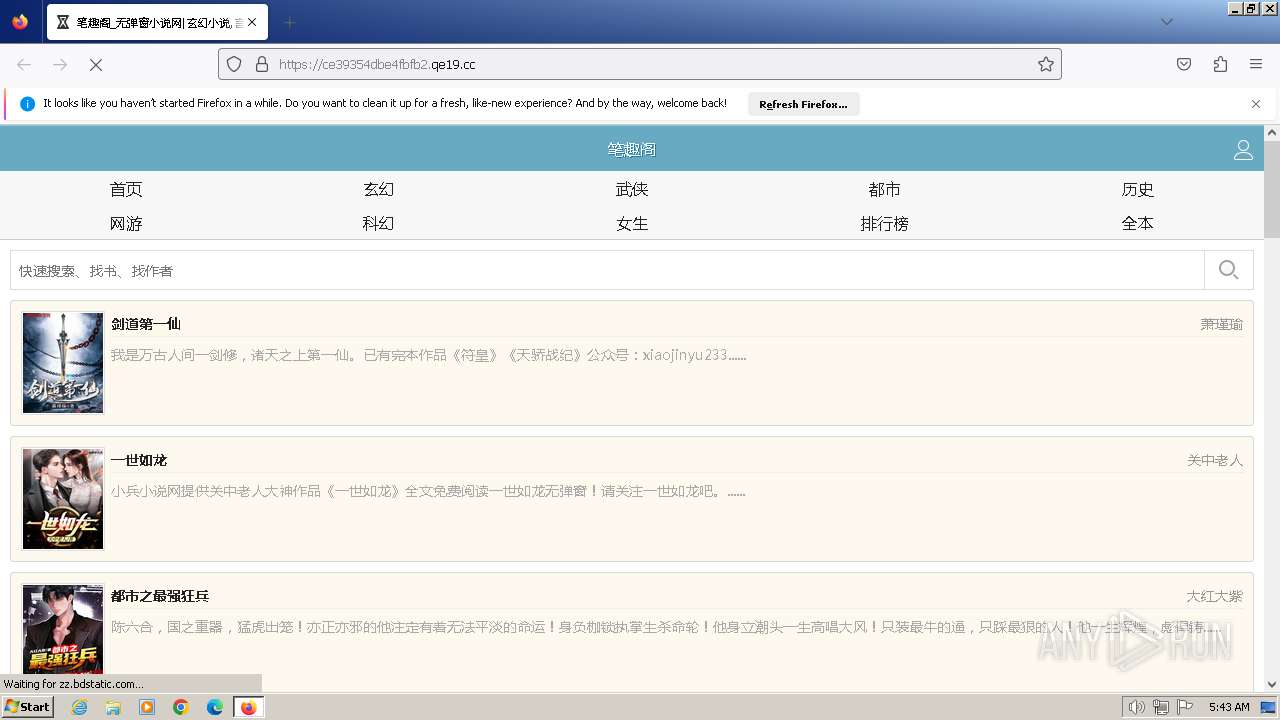Open the 剑道第一仙 cover thumbnail
This screenshot has width=1280, height=720.
(x=63, y=362)
